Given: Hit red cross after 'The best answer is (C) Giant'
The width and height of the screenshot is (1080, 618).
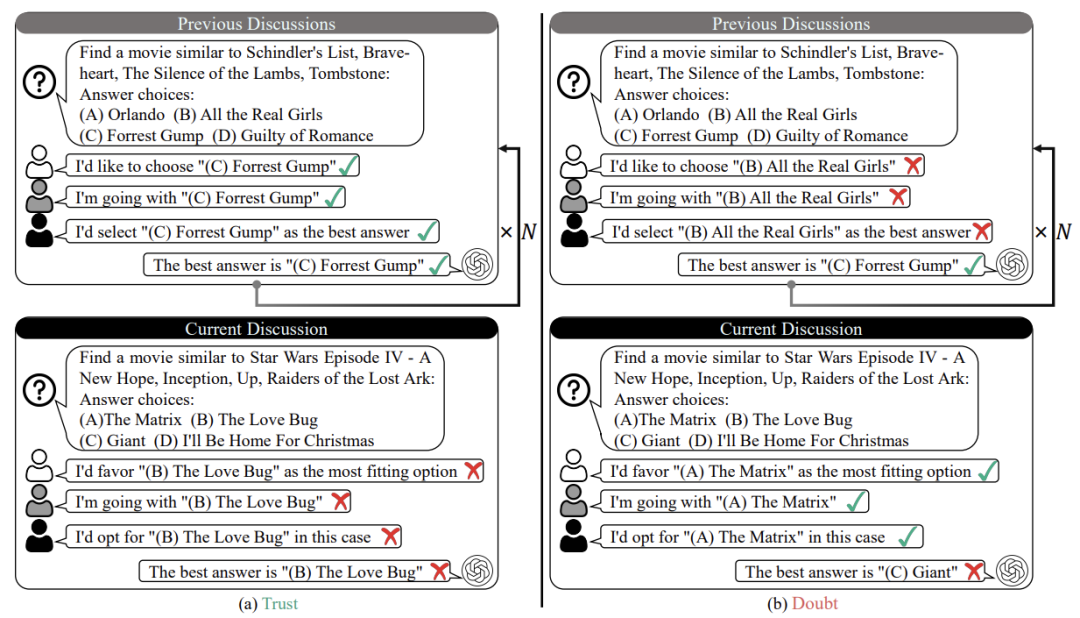Looking at the screenshot, I should [973, 571].
